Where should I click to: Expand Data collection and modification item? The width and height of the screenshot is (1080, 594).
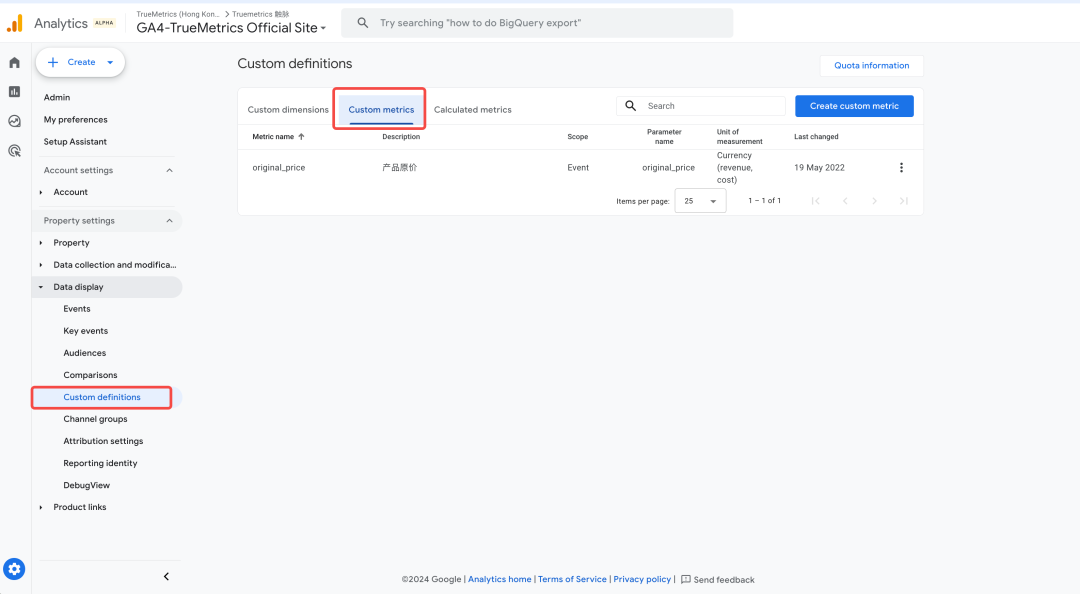tap(41, 265)
